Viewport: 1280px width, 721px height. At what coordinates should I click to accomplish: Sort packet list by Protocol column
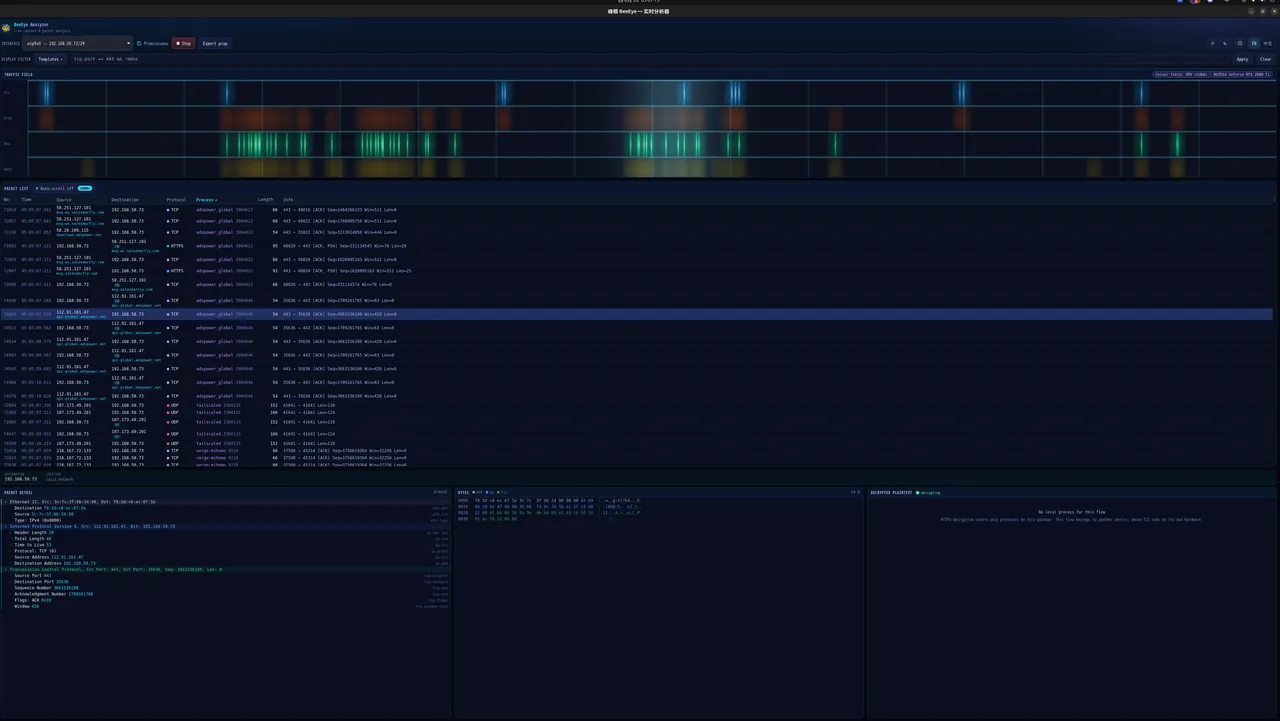click(176, 200)
